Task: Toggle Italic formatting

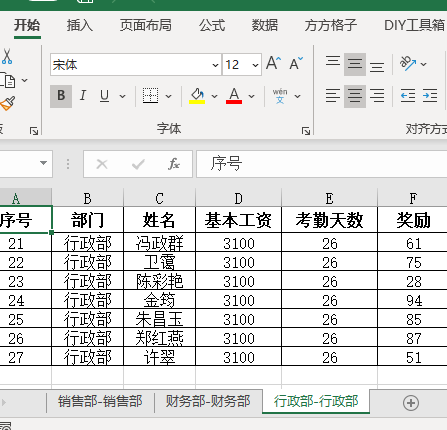Action: pos(83,96)
